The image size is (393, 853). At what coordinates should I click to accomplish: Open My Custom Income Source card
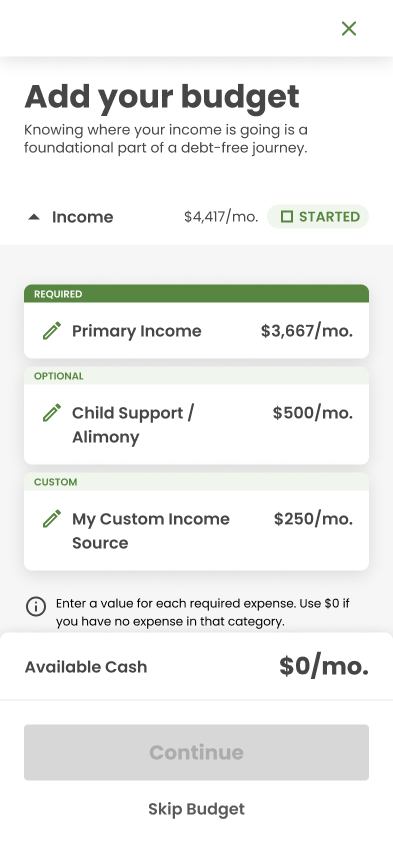196,530
